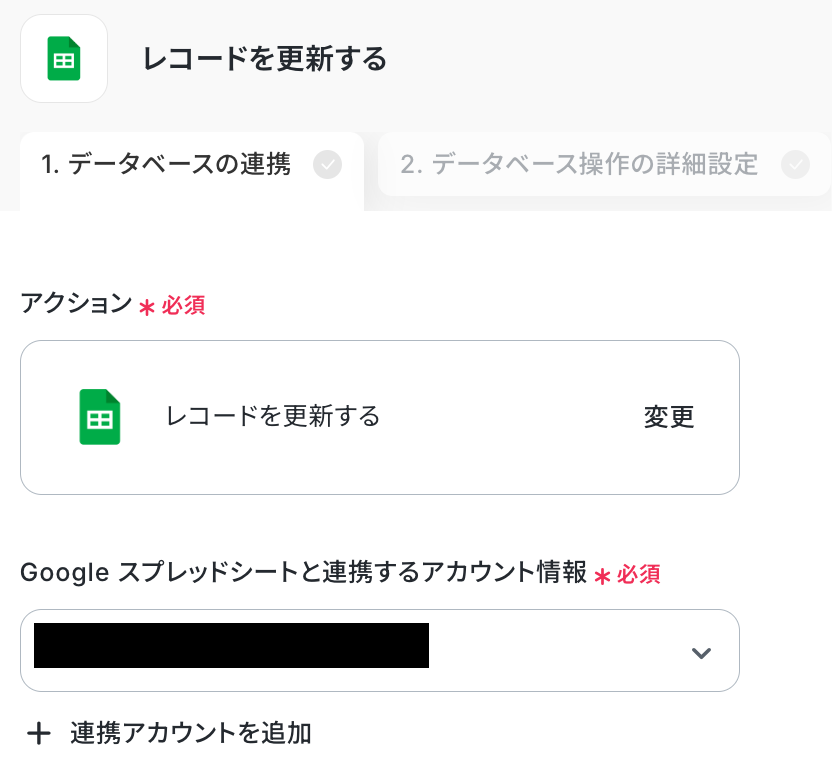Click the checkmark icon on the データベース操作の詳細設定 tab
Image resolution: width=832 pixels, height=764 pixels.
[796, 164]
